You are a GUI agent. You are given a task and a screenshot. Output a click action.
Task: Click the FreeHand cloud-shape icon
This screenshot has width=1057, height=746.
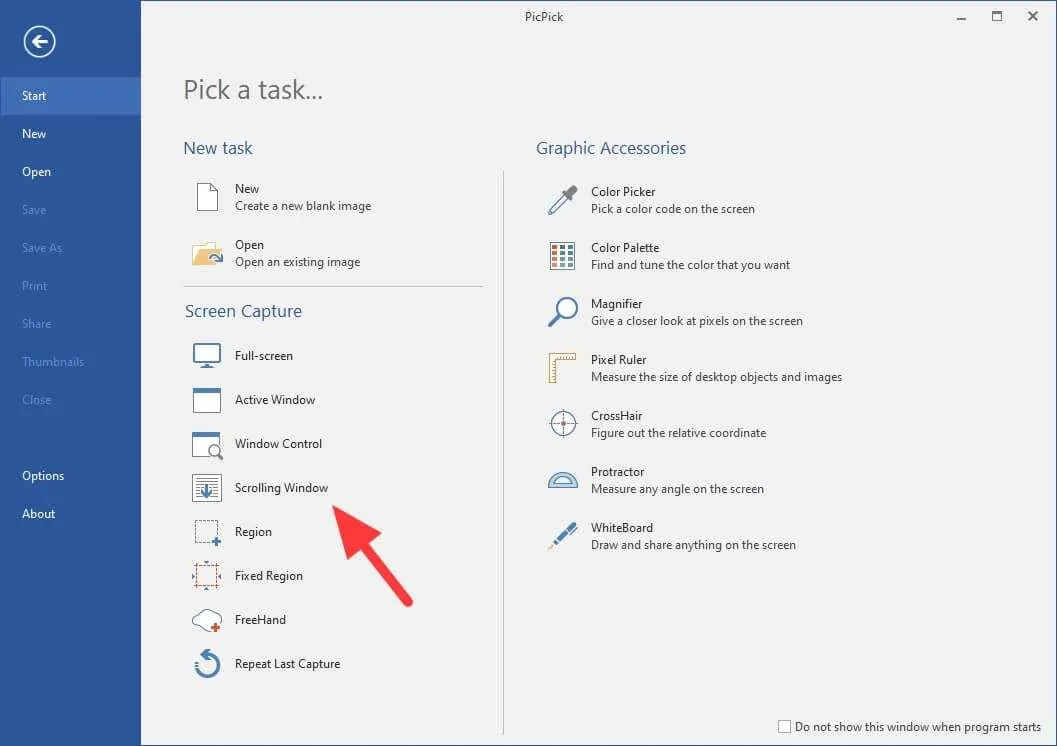tap(207, 620)
